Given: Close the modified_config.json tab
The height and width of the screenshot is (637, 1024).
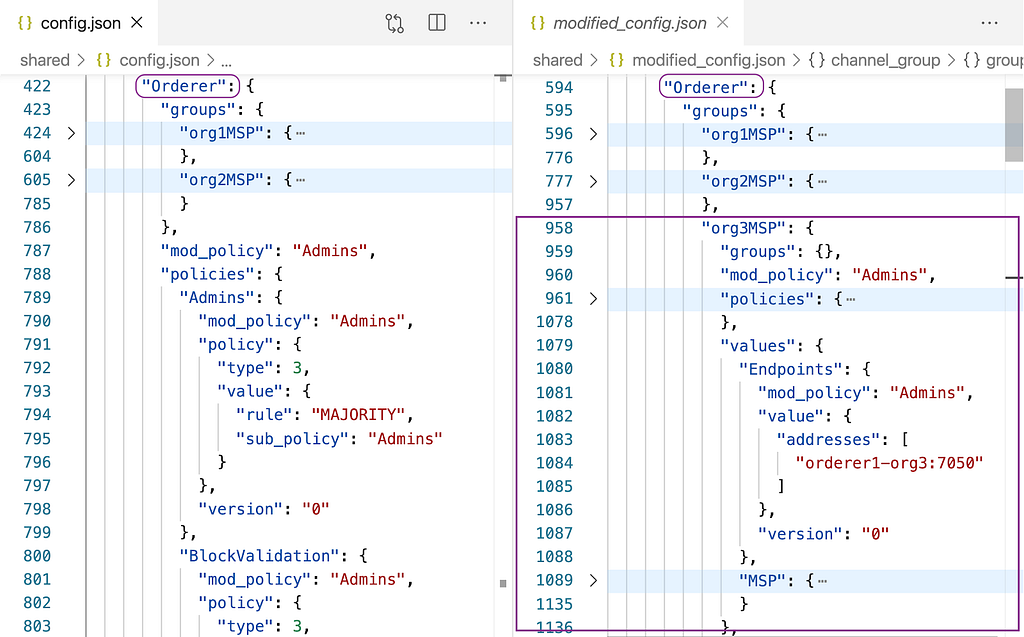Looking at the screenshot, I should click(722, 23).
